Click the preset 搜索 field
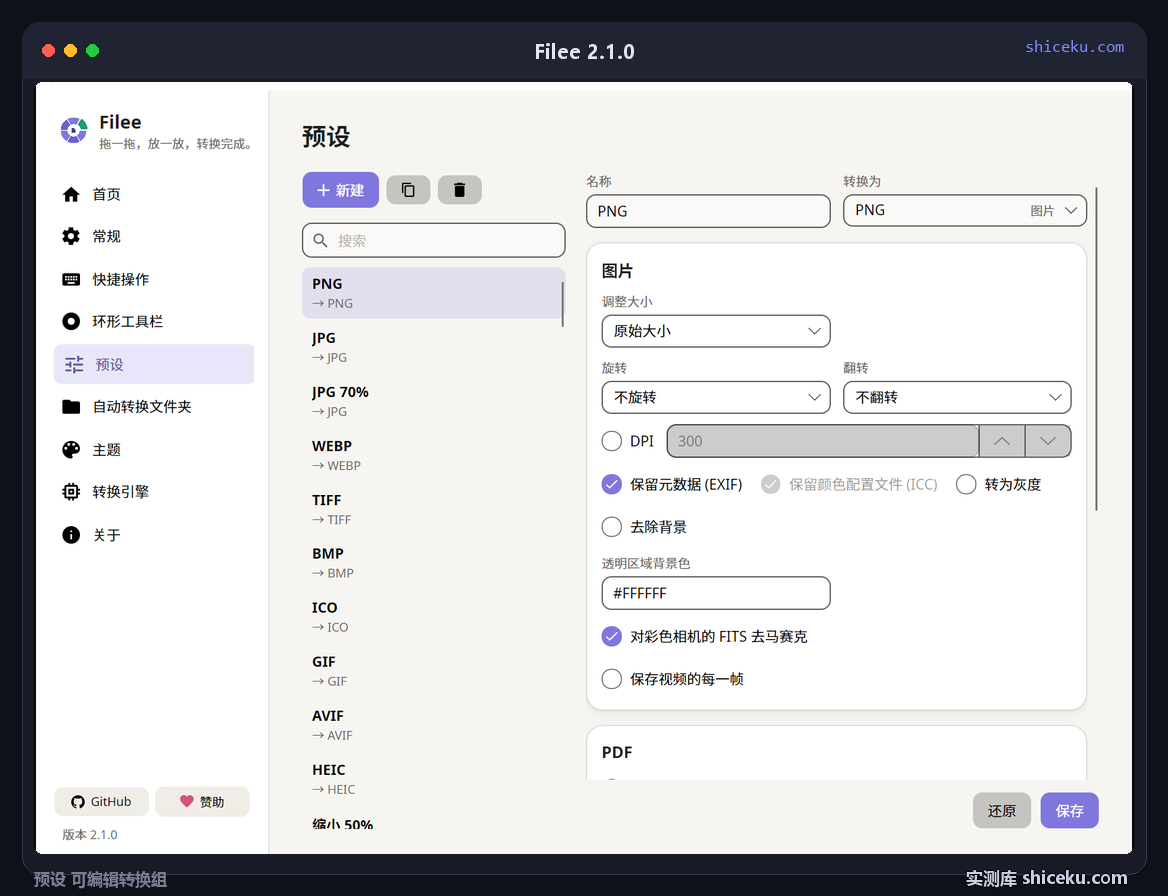This screenshot has height=896, width=1168. pyautogui.click(x=434, y=241)
